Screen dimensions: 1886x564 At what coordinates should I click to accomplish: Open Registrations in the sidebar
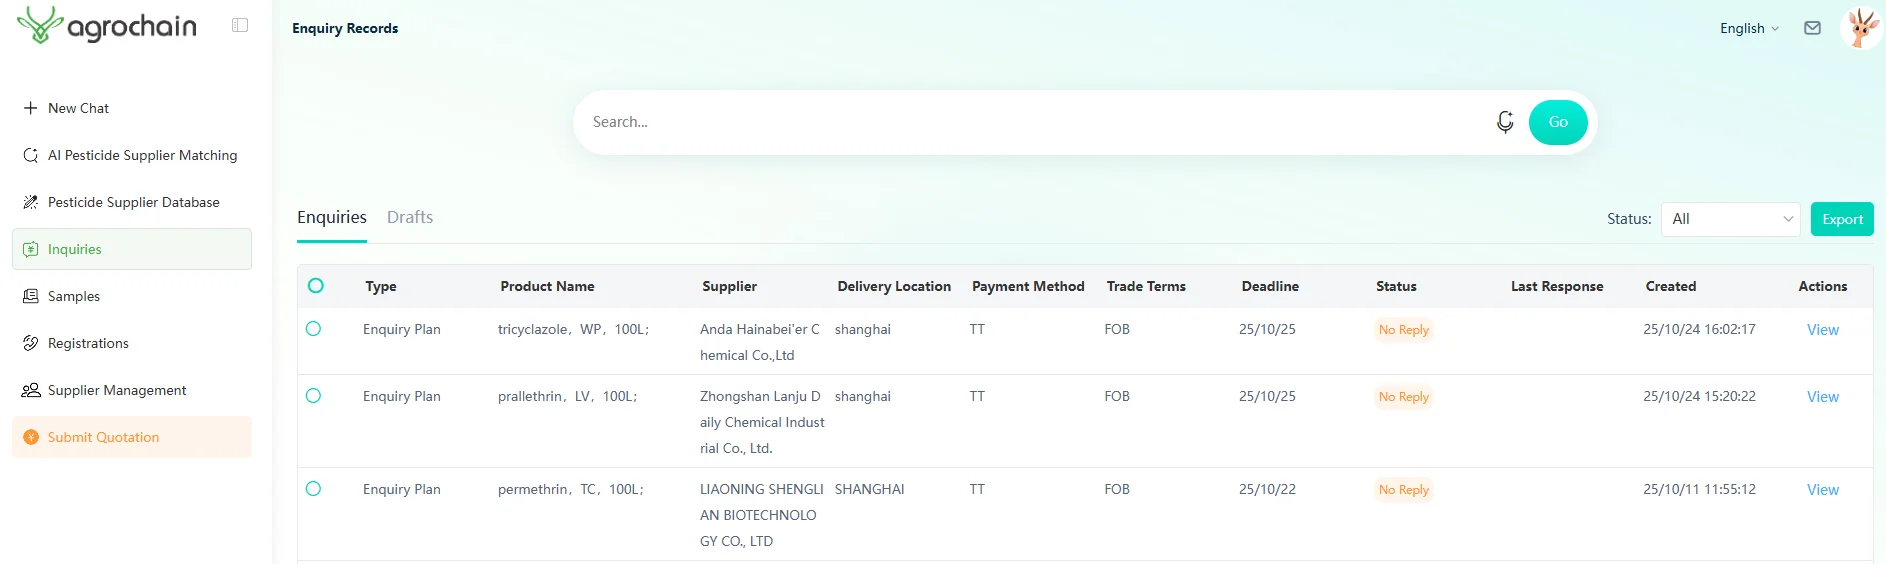tap(88, 343)
